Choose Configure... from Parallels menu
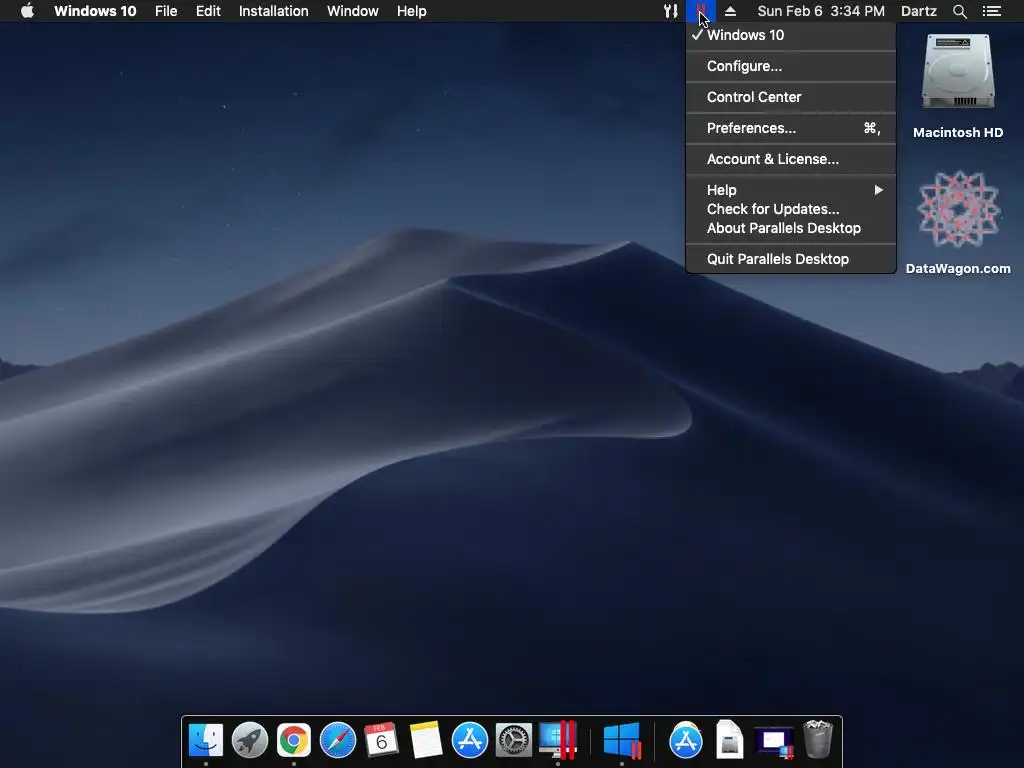 (x=791, y=66)
